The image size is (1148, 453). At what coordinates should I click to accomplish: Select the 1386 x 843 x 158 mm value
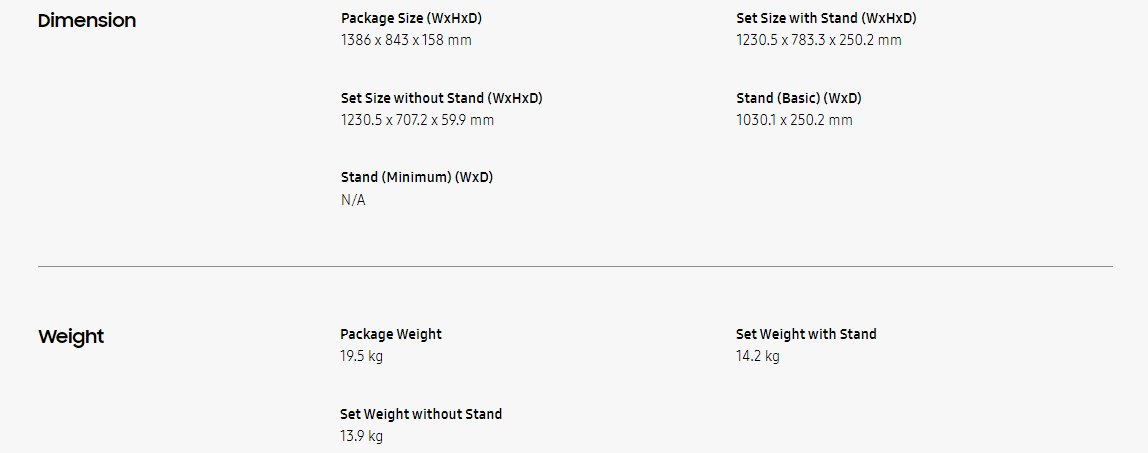pos(406,40)
